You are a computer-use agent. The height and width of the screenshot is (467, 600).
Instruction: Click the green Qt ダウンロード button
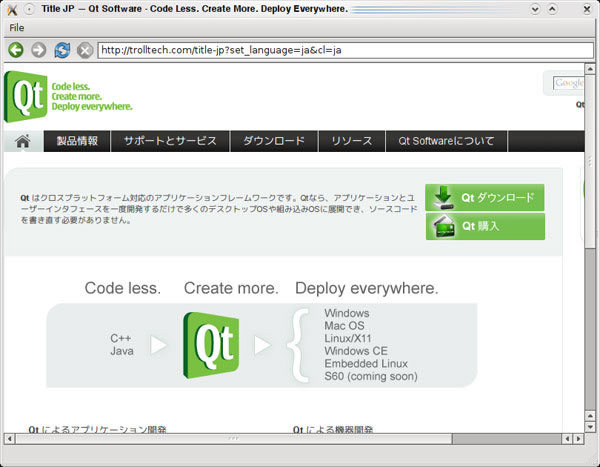pos(485,198)
